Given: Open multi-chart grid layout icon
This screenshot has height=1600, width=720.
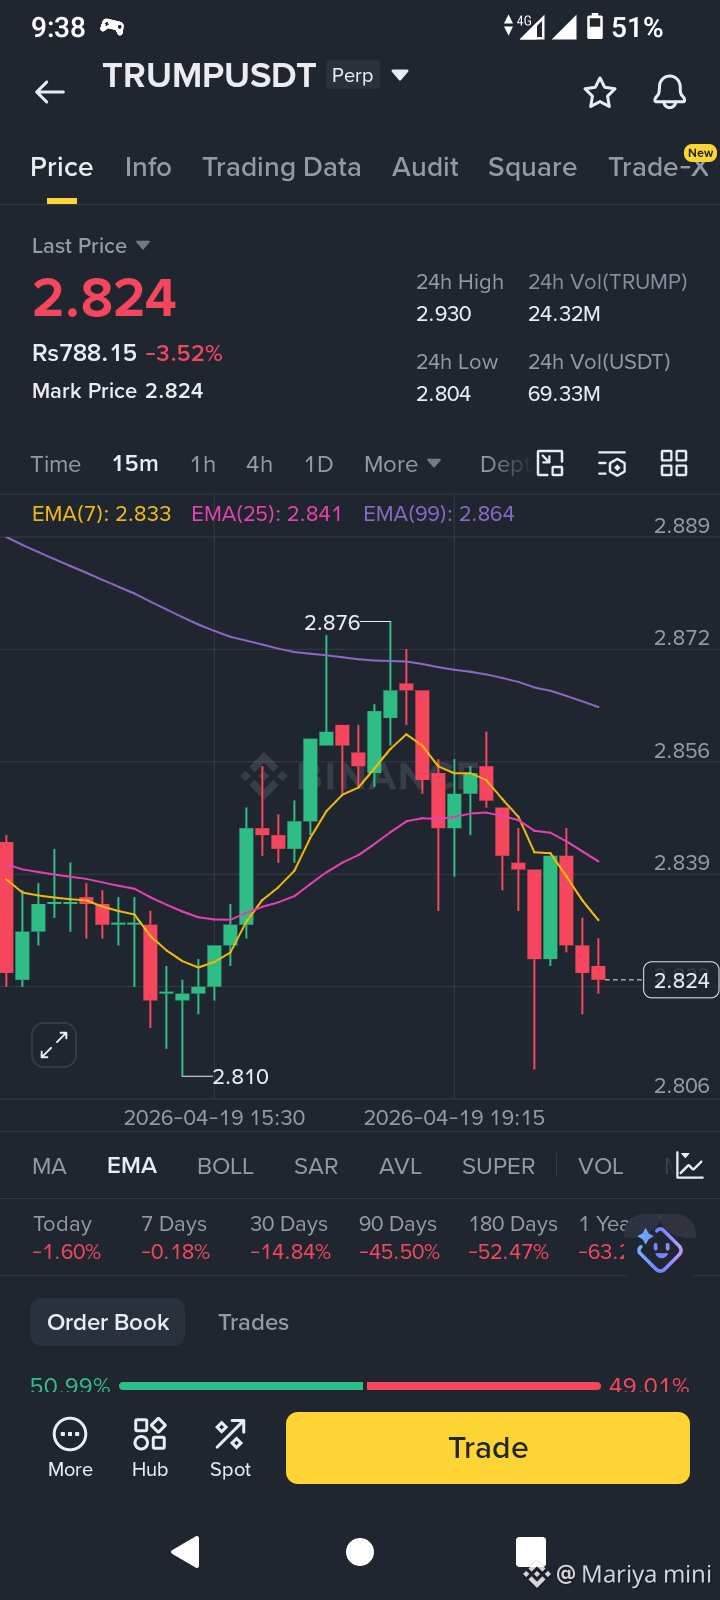Looking at the screenshot, I should click(x=674, y=463).
